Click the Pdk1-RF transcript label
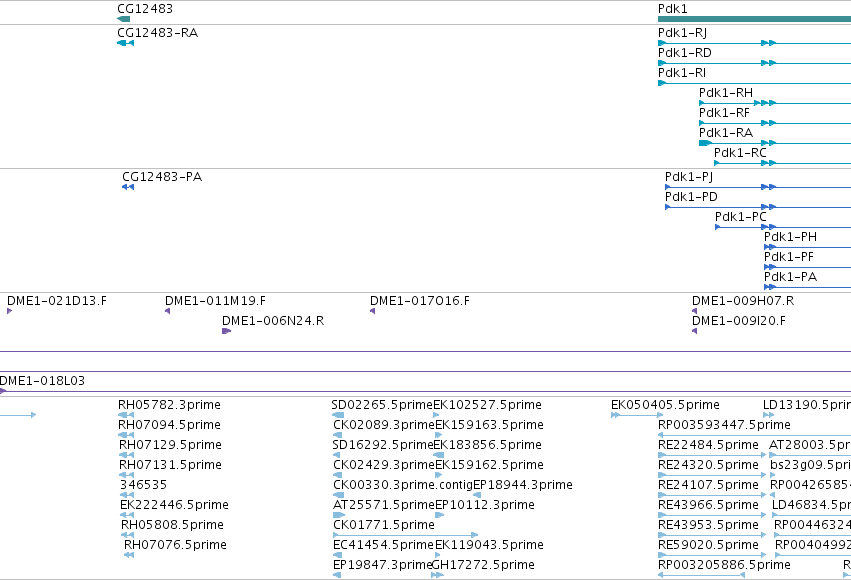Screen dimensions: 851x580 point(724,113)
